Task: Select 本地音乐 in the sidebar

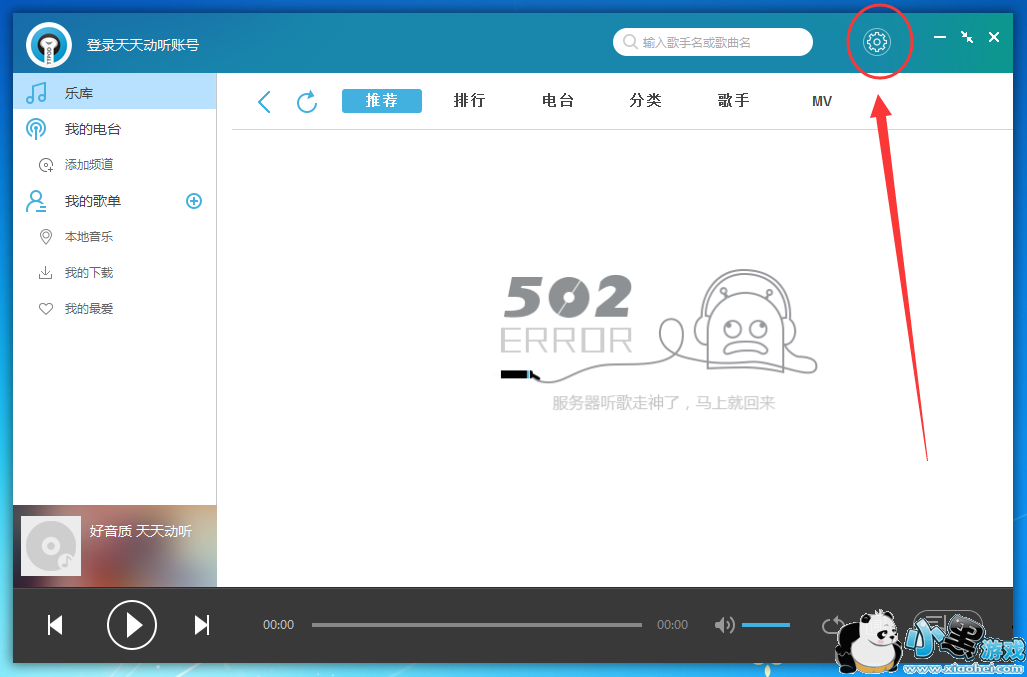Action: pyautogui.click(x=89, y=237)
